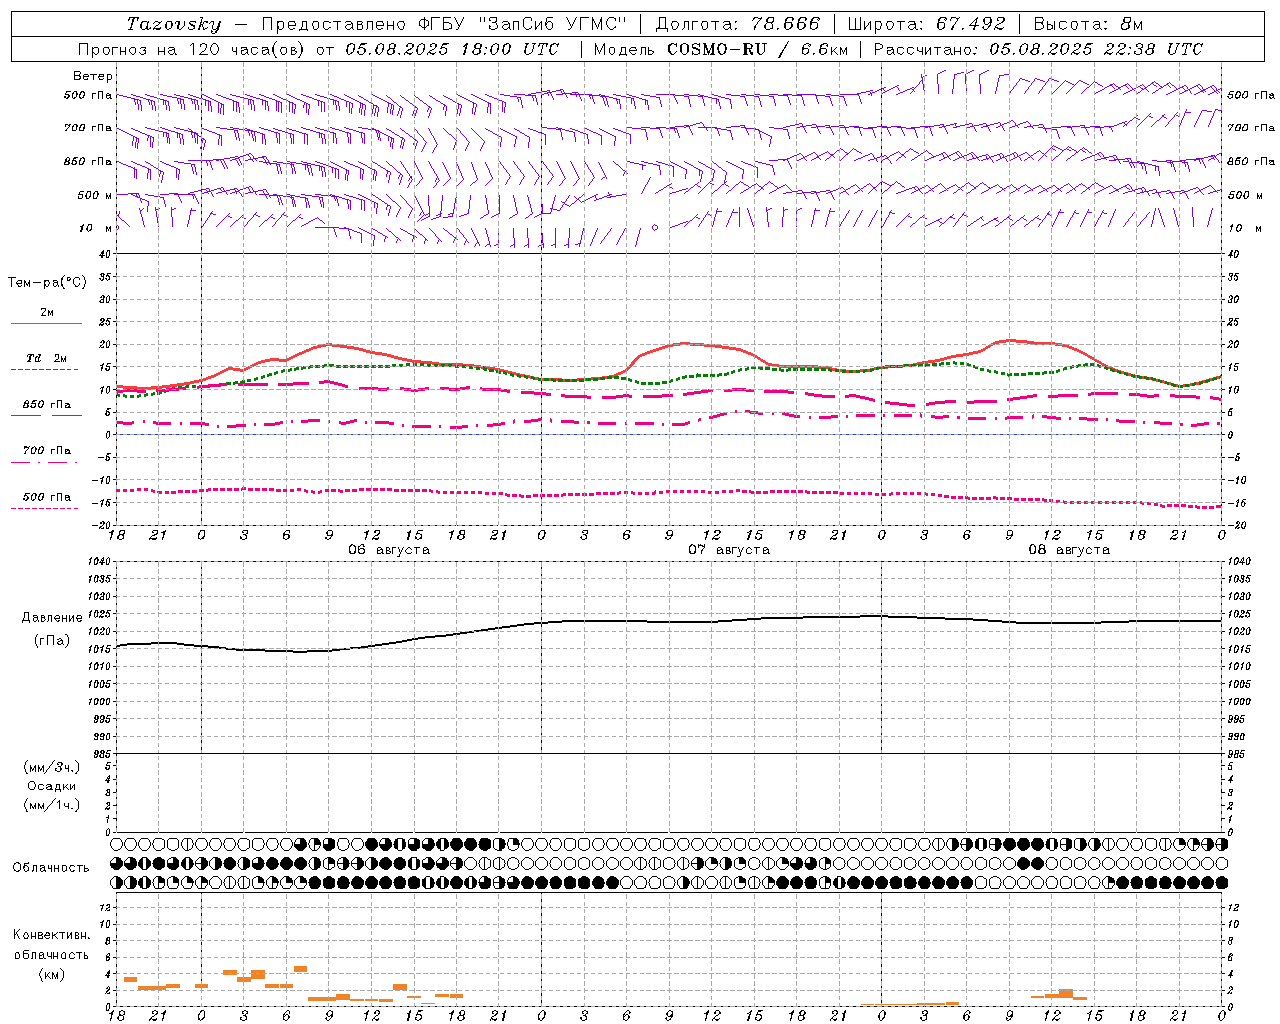Click the "2м" temperature legend entry
Image resolution: width=1280 pixels, height=1024 pixels.
click(47, 312)
